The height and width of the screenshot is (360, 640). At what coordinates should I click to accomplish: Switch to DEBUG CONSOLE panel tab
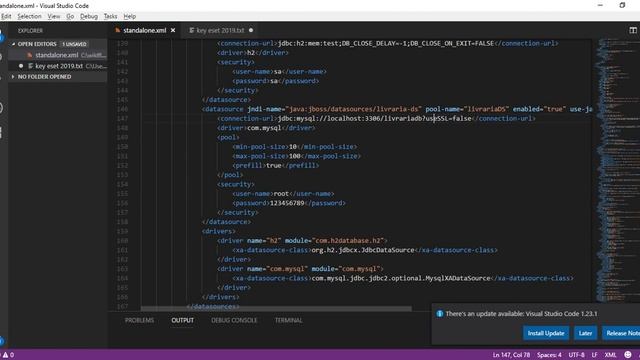point(234,320)
